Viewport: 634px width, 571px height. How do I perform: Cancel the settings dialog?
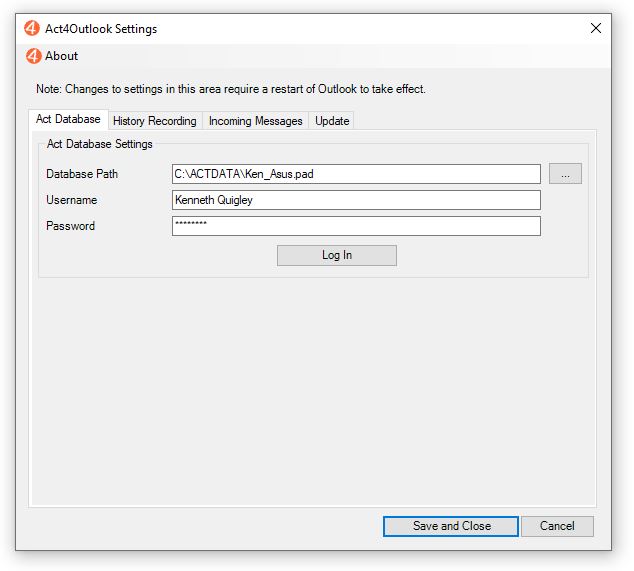pyautogui.click(x=557, y=526)
